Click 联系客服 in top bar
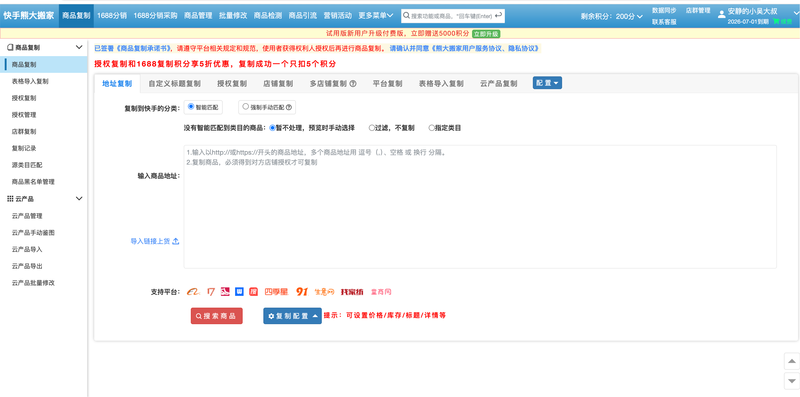 (664, 22)
